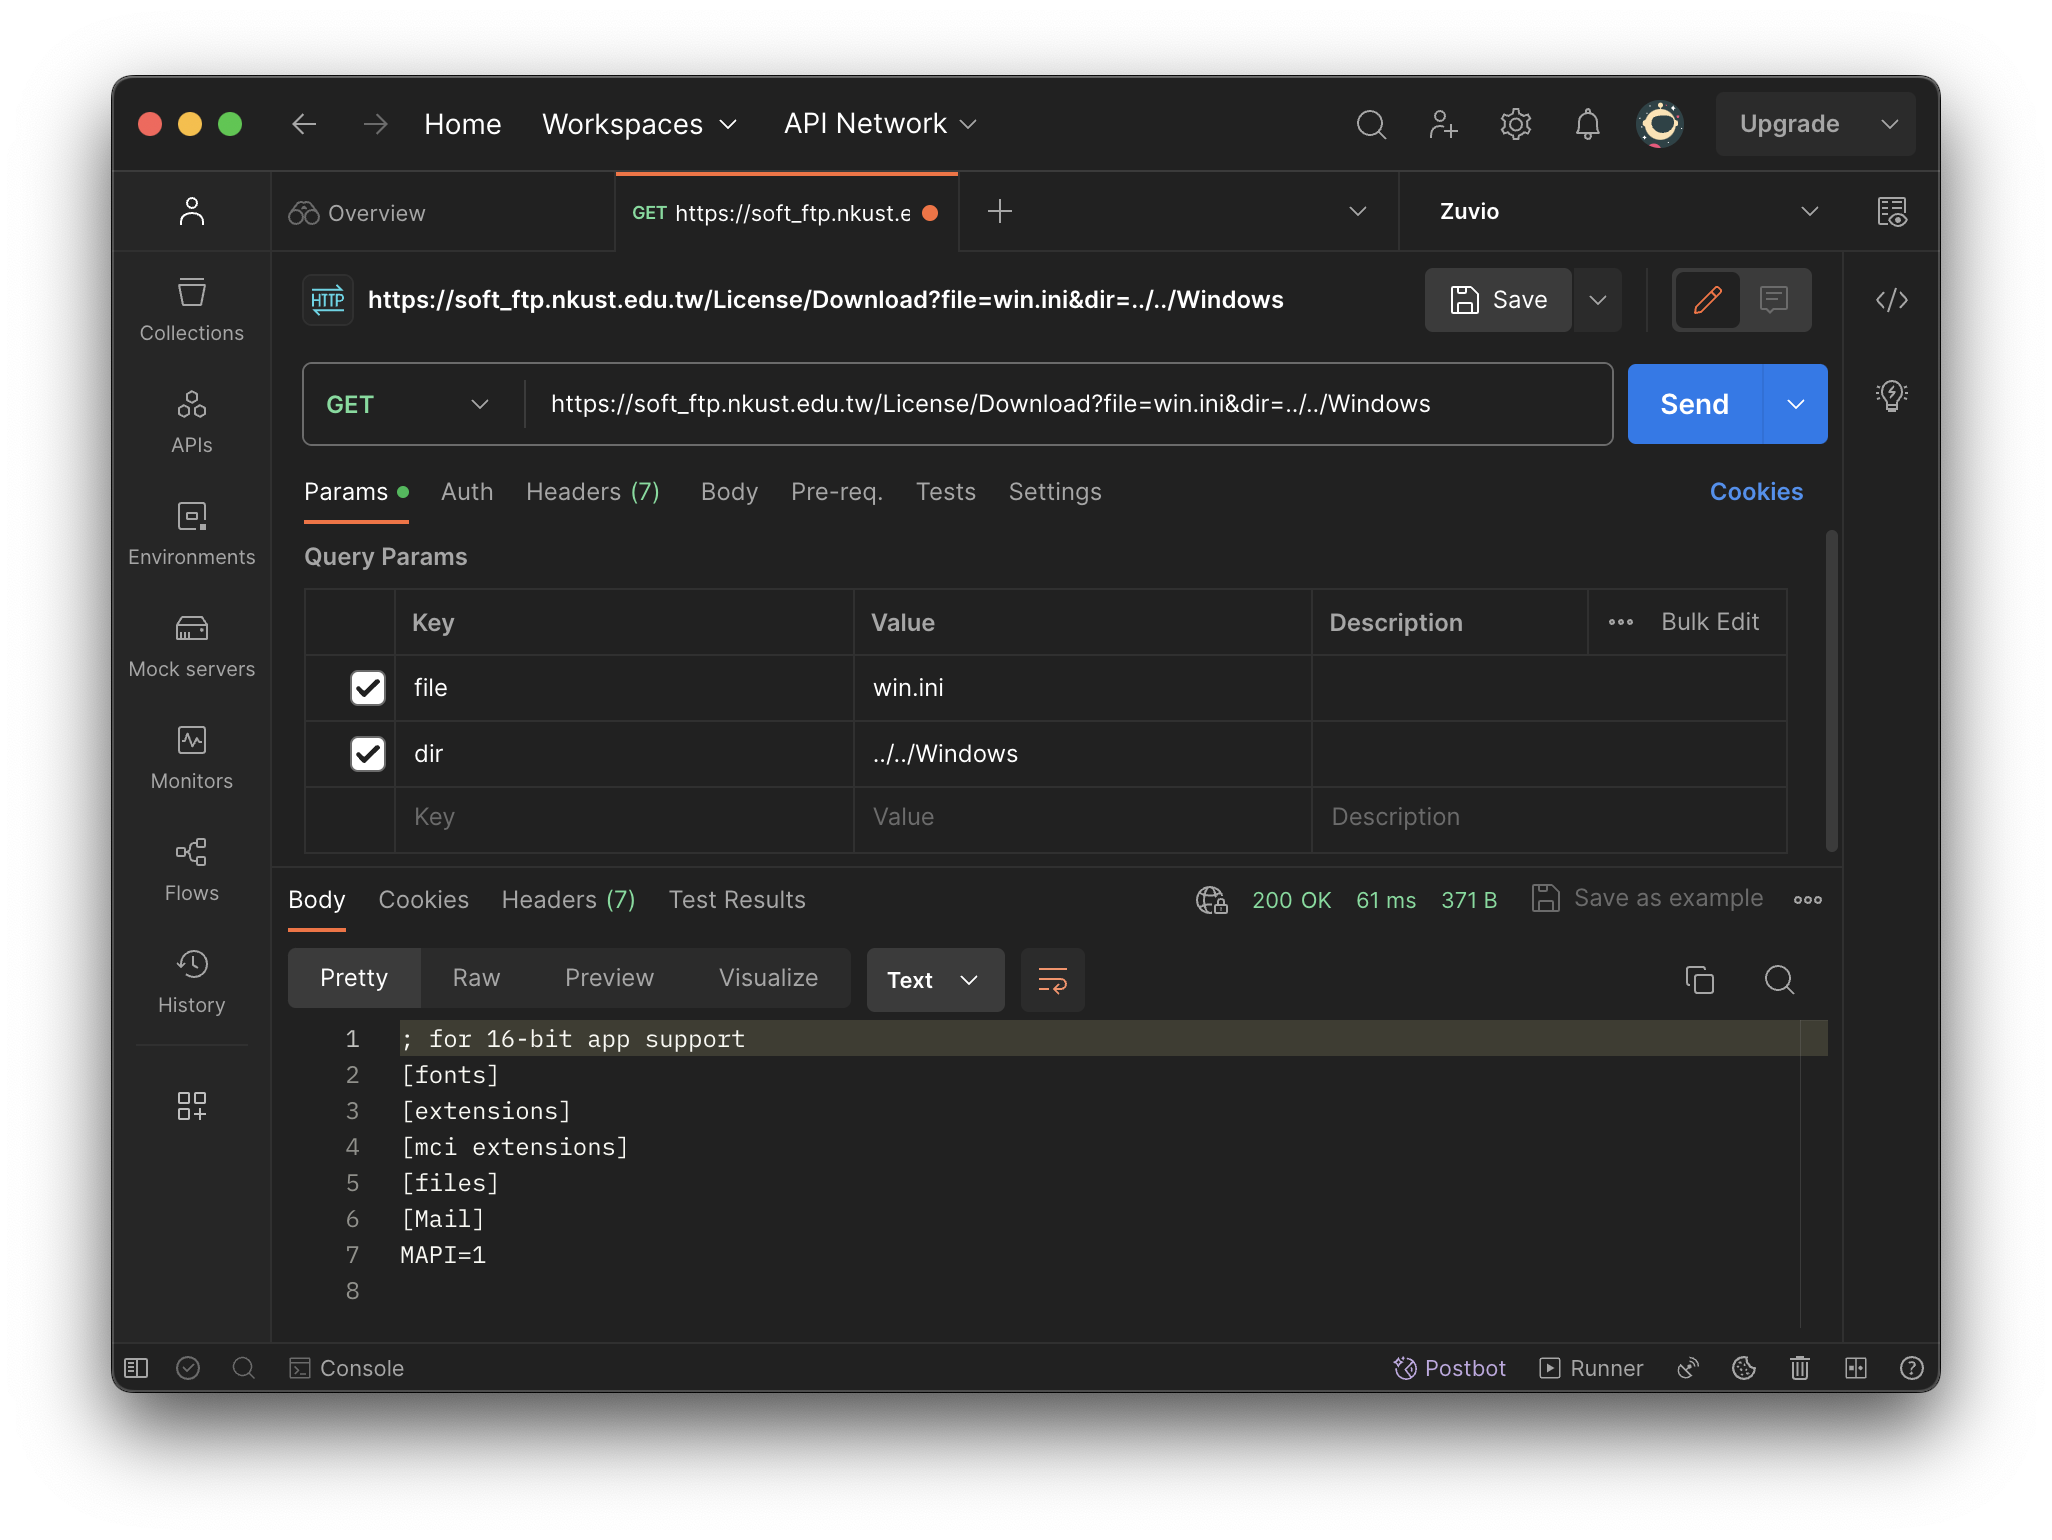Switch response view to Raw

tap(476, 977)
